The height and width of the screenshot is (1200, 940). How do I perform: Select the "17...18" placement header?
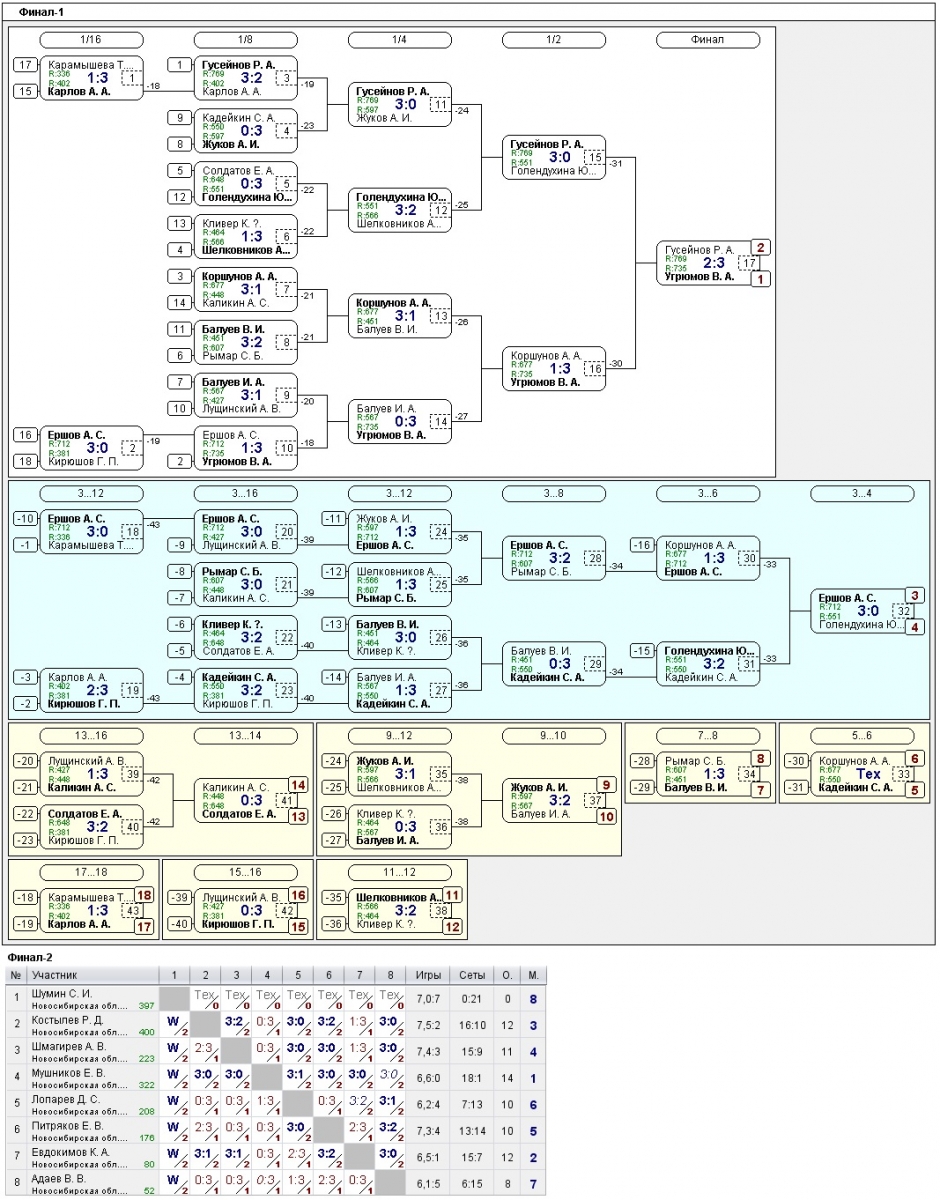[x=91, y=873]
